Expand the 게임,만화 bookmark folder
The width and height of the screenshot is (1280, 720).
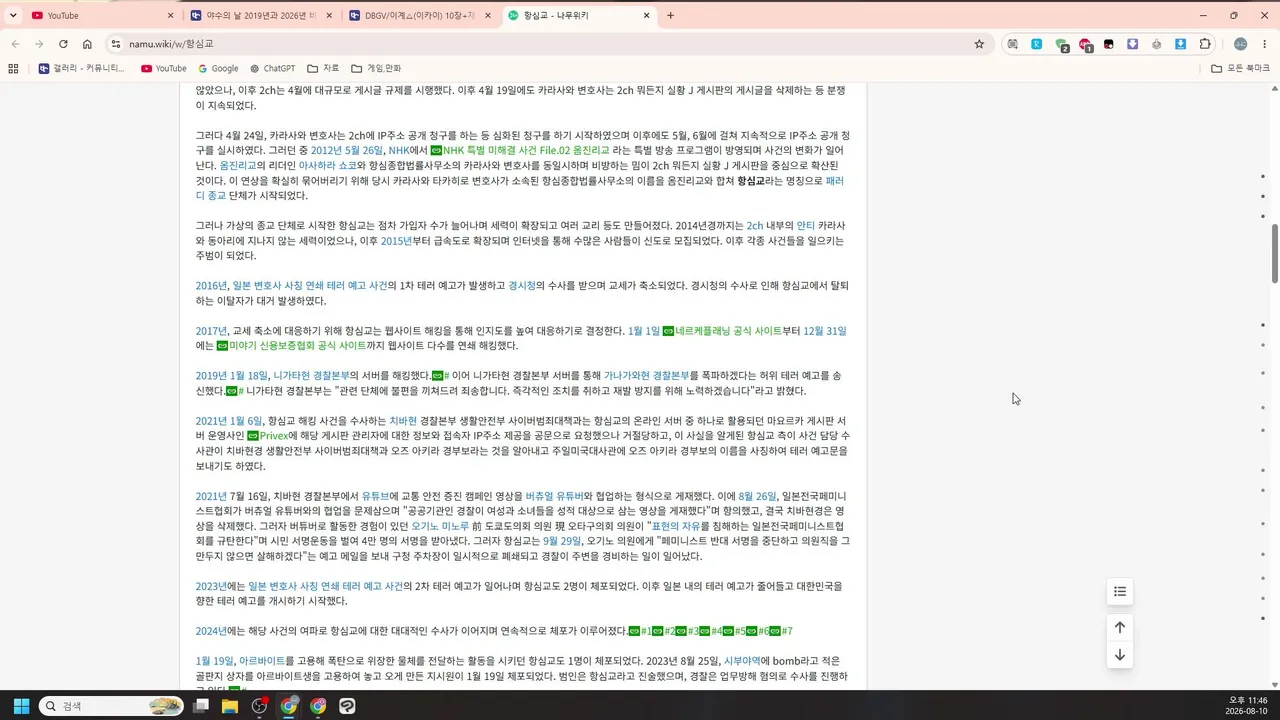pyautogui.click(x=376, y=68)
